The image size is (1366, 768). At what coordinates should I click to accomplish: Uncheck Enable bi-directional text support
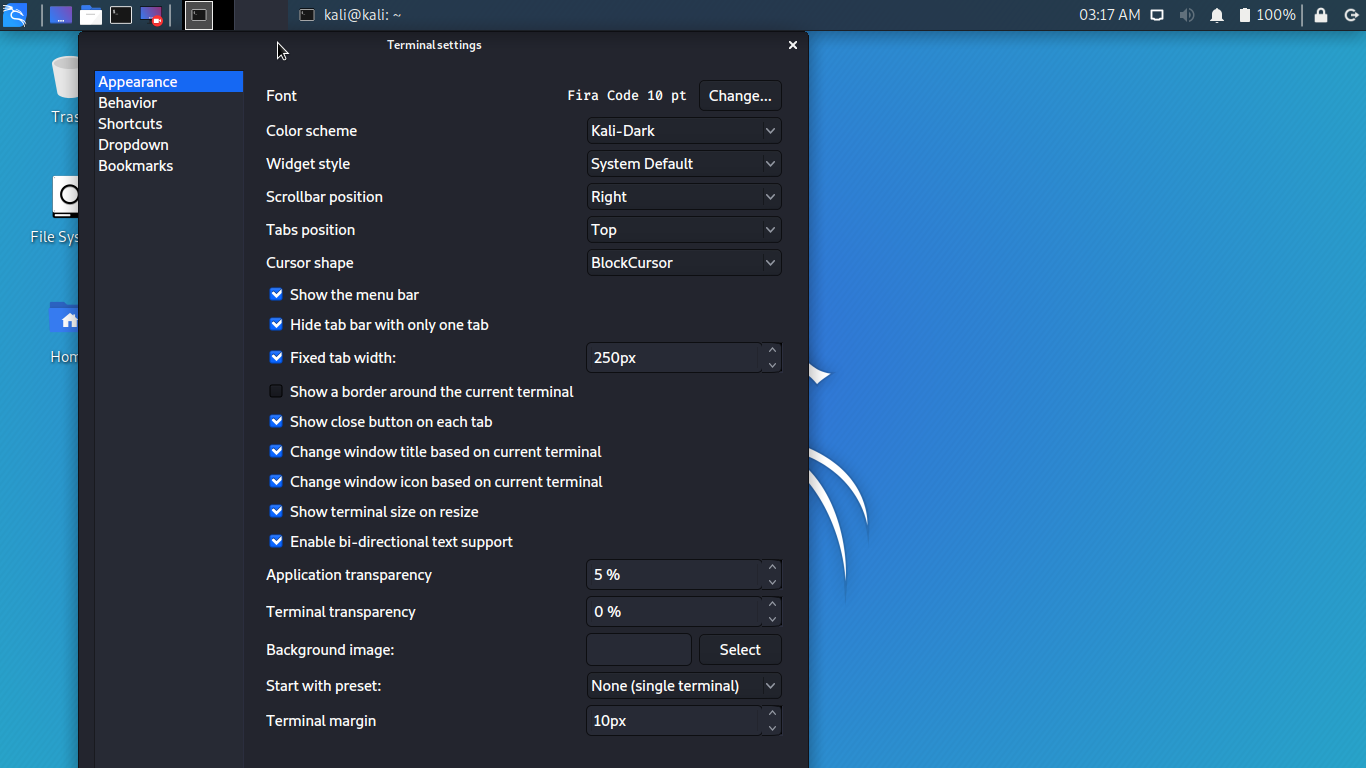(277, 542)
